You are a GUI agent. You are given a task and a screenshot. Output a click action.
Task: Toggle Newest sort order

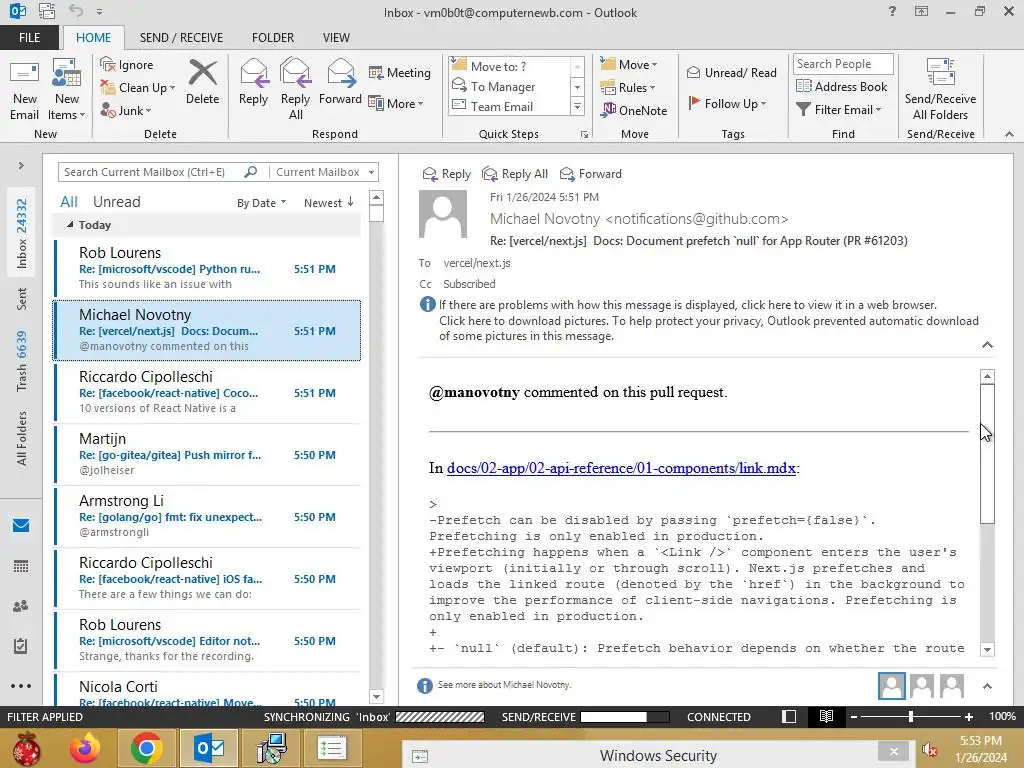point(329,202)
